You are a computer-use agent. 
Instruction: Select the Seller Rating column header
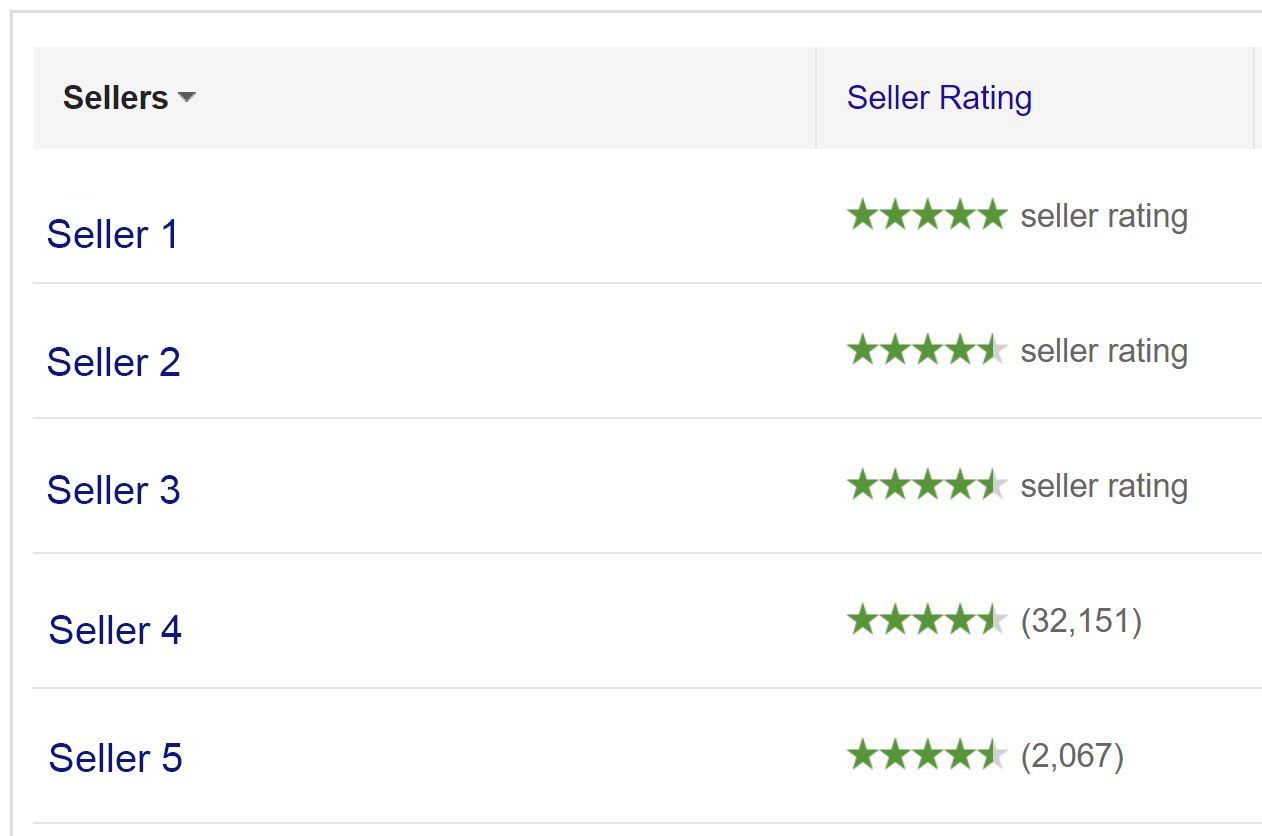[x=940, y=97]
